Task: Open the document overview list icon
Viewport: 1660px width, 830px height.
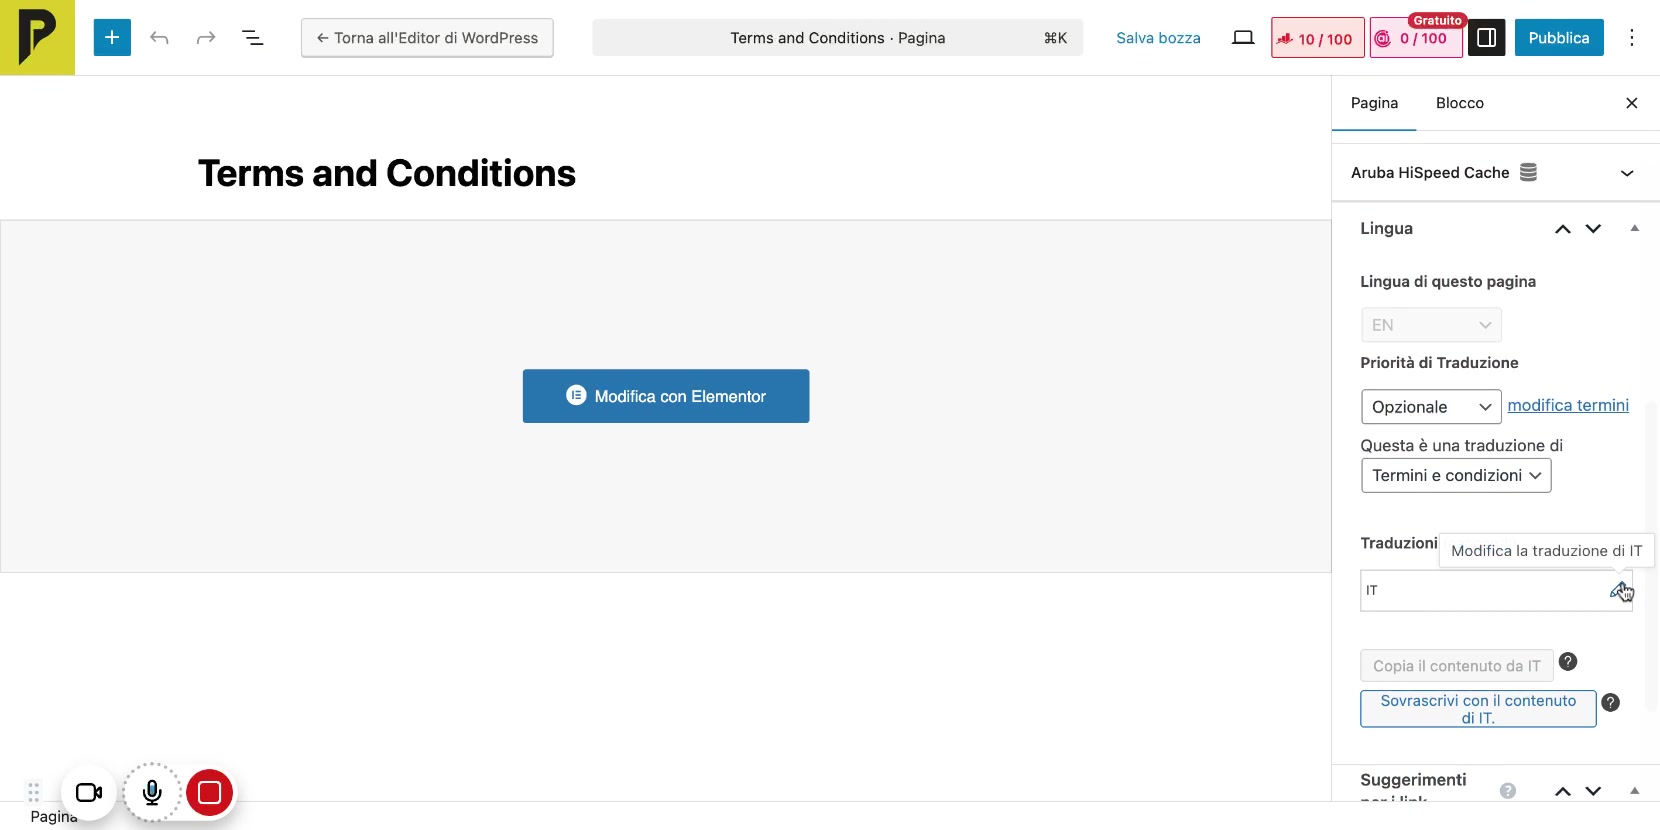Action: 253,38
